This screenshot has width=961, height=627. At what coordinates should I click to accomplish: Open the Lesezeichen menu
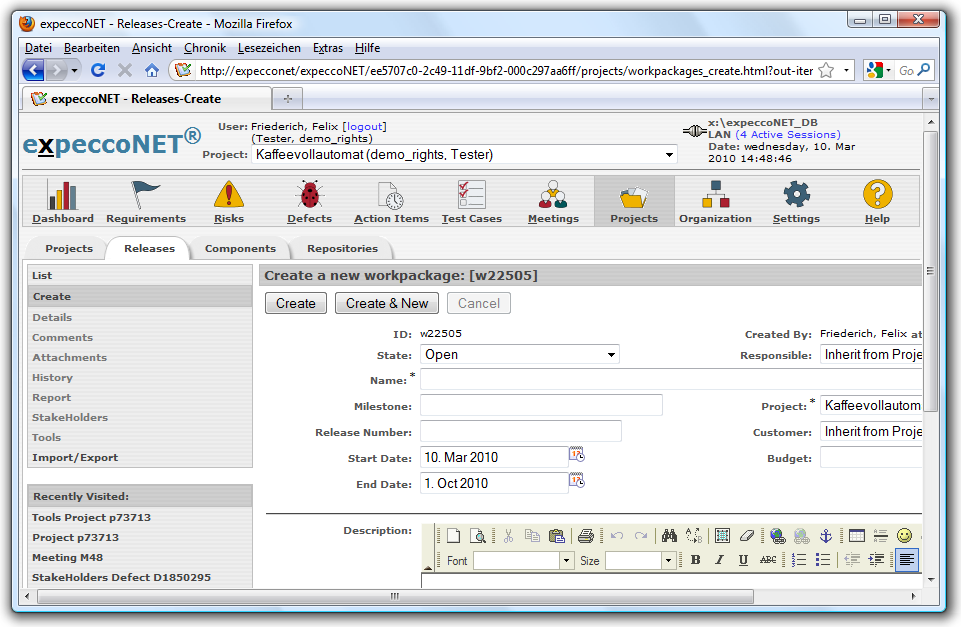[270, 48]
